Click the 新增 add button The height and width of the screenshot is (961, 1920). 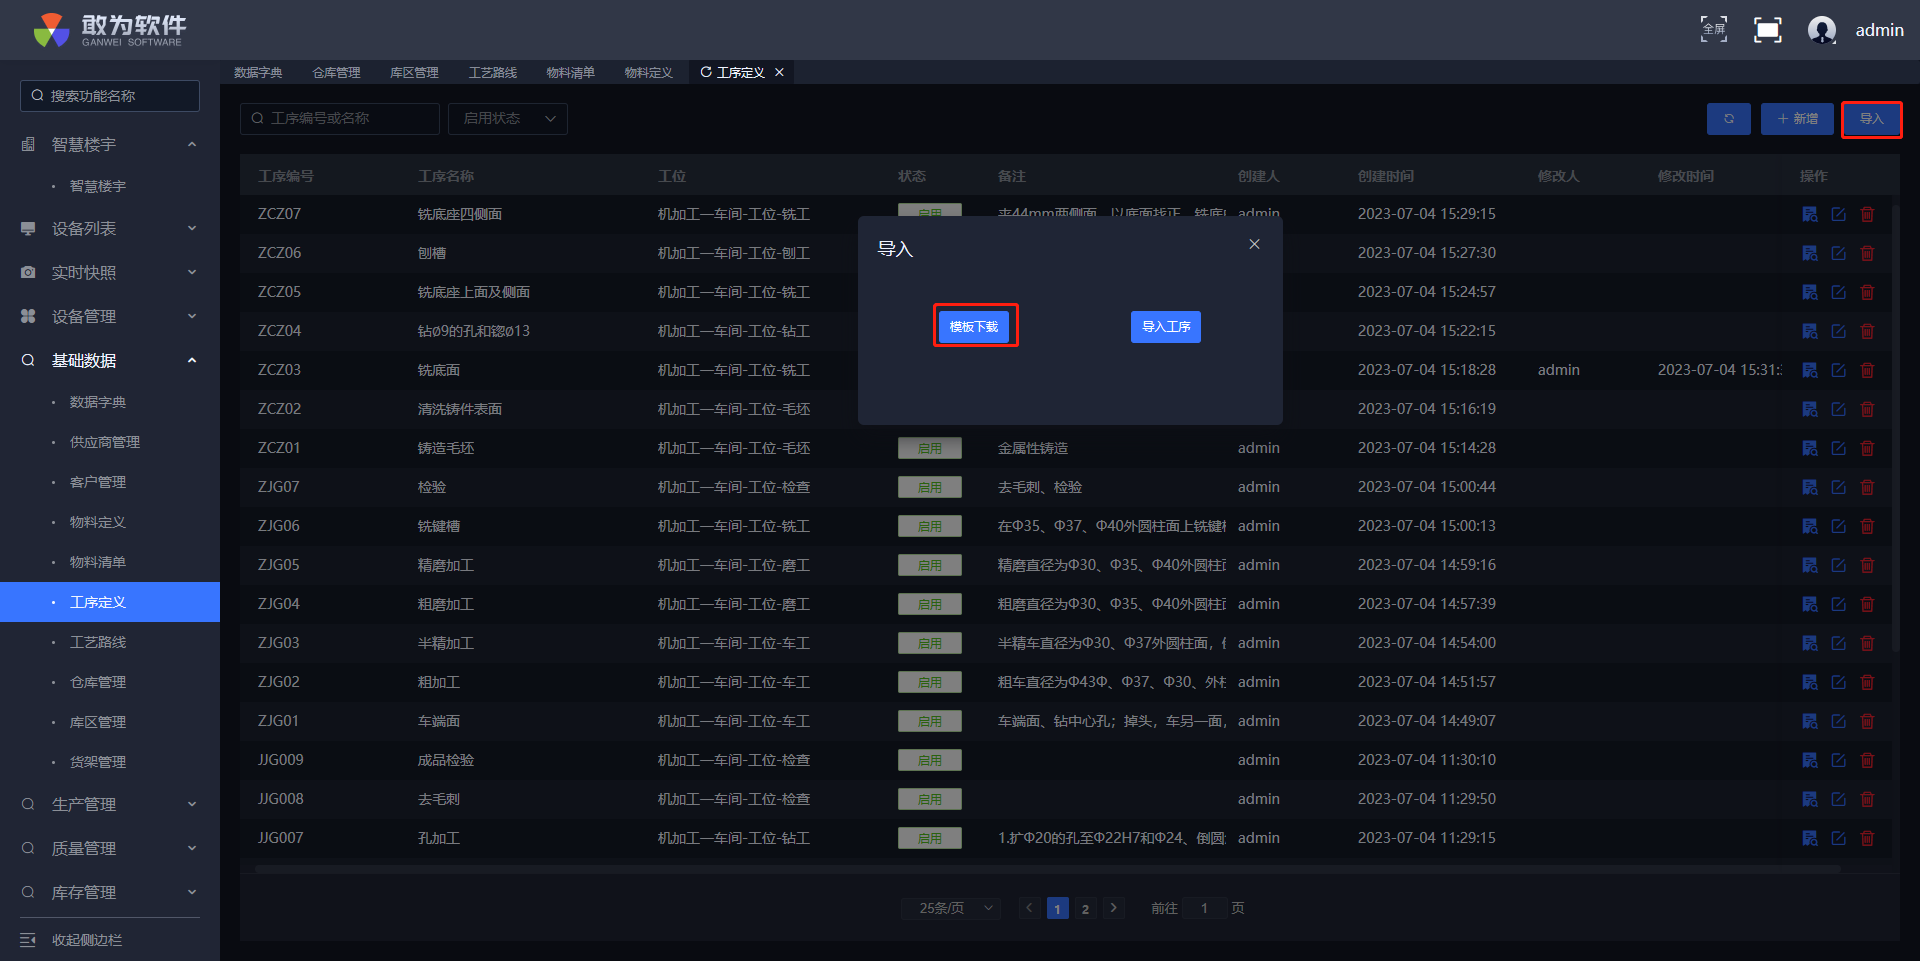(1797, 119)
